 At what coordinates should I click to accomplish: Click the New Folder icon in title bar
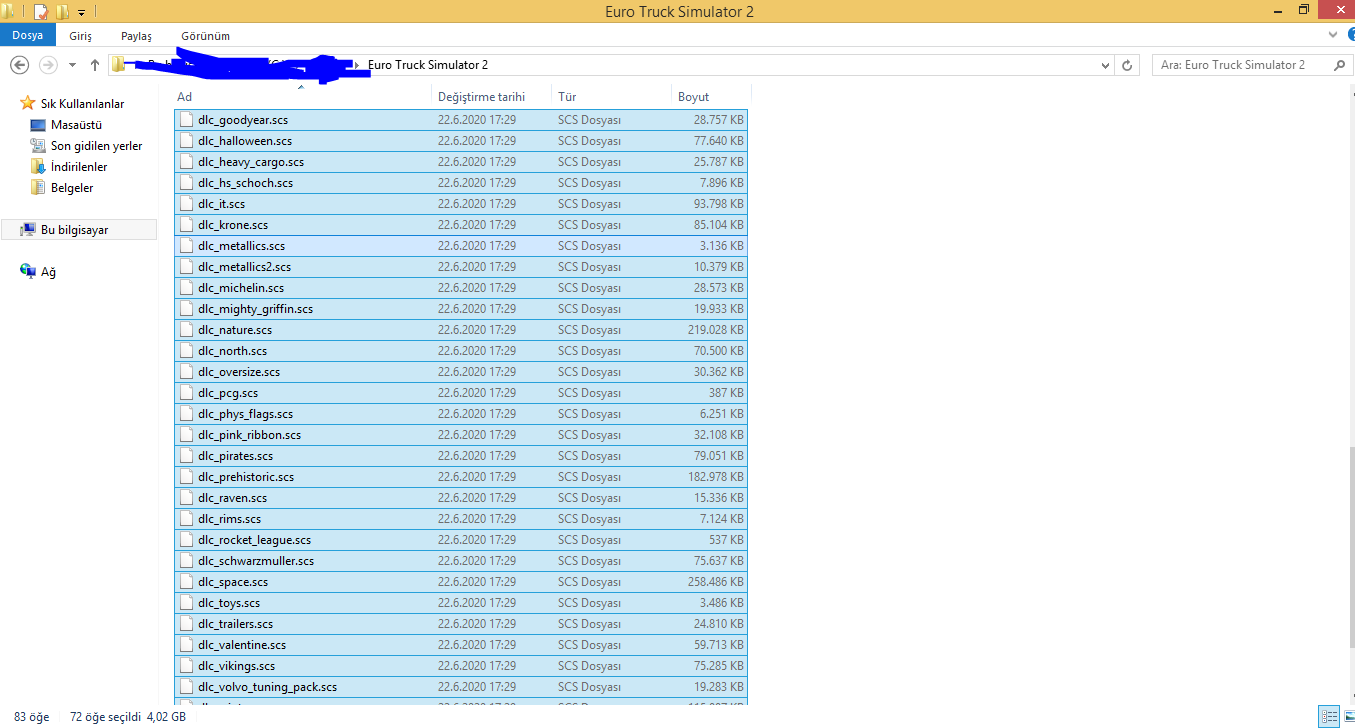[63, 12]
